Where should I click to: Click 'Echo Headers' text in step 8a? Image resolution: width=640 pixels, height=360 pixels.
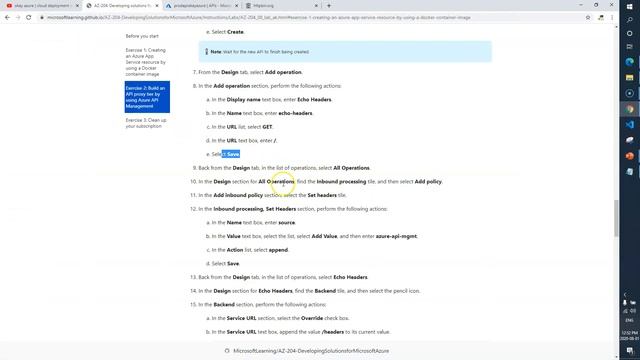(314, 100)
